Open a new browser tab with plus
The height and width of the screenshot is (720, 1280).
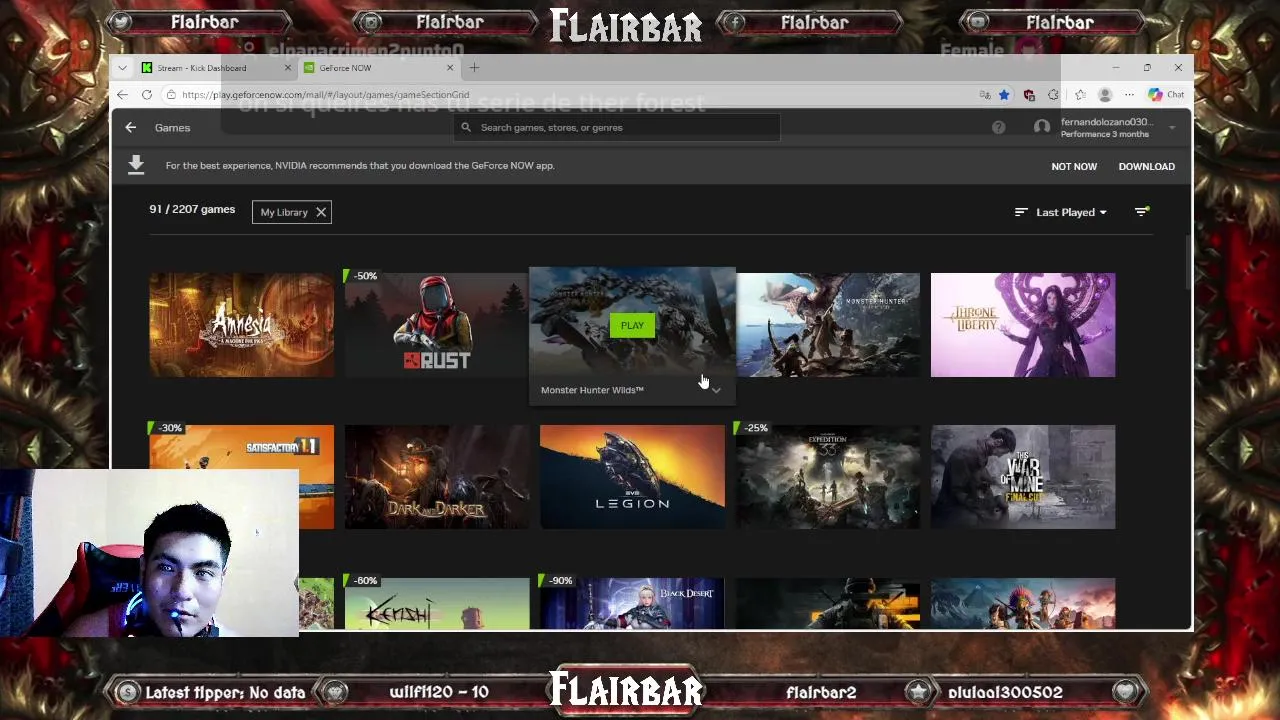pos(474,68)
